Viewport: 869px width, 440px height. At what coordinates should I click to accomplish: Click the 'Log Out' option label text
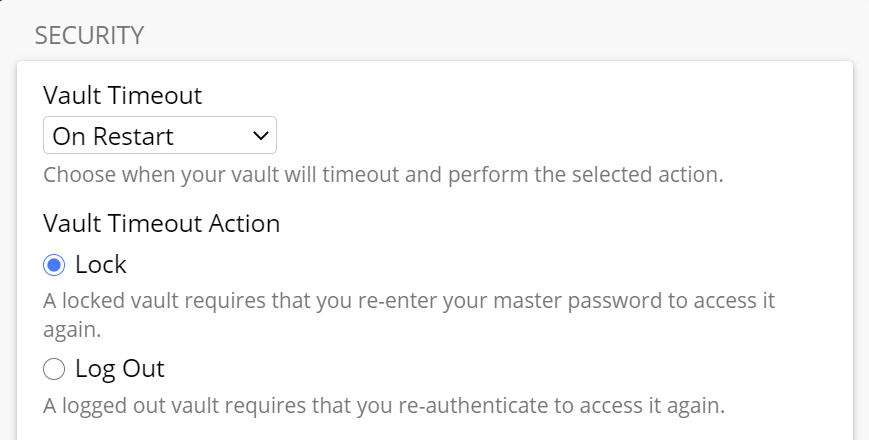point(120,369)
